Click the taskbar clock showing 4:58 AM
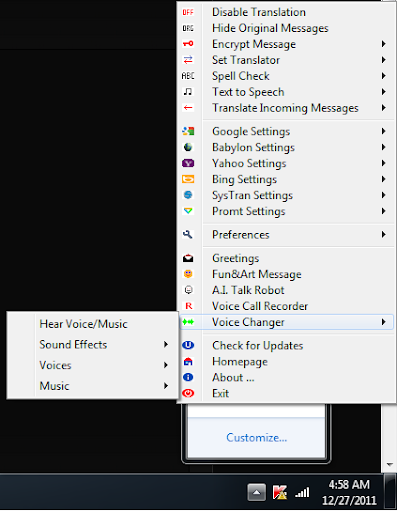The height and width of the screenshot is (512, 397). point(349,492)
